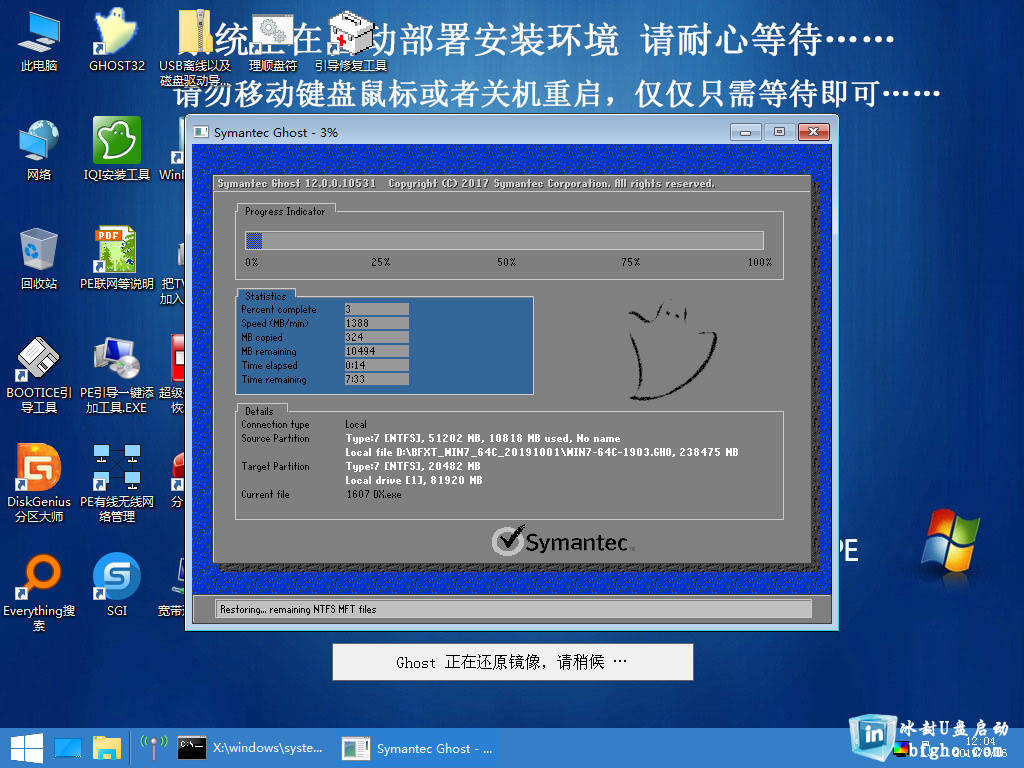The width and height of the screenshot is (1024, 768).
Task: Launch the GHOST32 desktop shortcut
Action: [x=116, y=40]
